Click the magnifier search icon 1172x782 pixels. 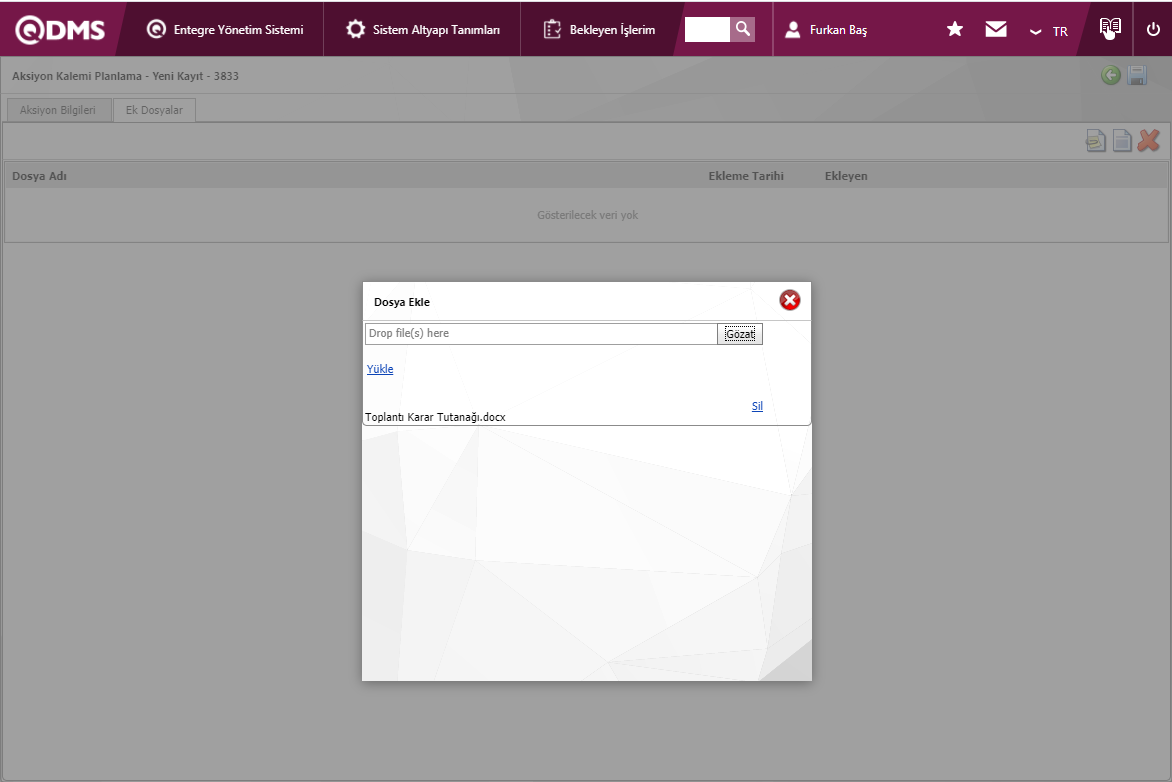pyautogui.click(x=742, y=29)
